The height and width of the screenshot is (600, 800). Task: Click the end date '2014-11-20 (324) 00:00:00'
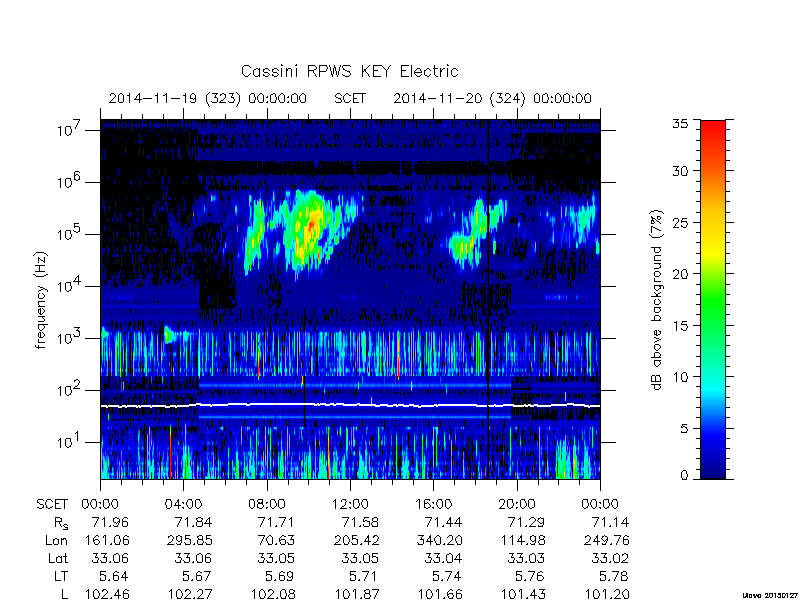(492, 98)
